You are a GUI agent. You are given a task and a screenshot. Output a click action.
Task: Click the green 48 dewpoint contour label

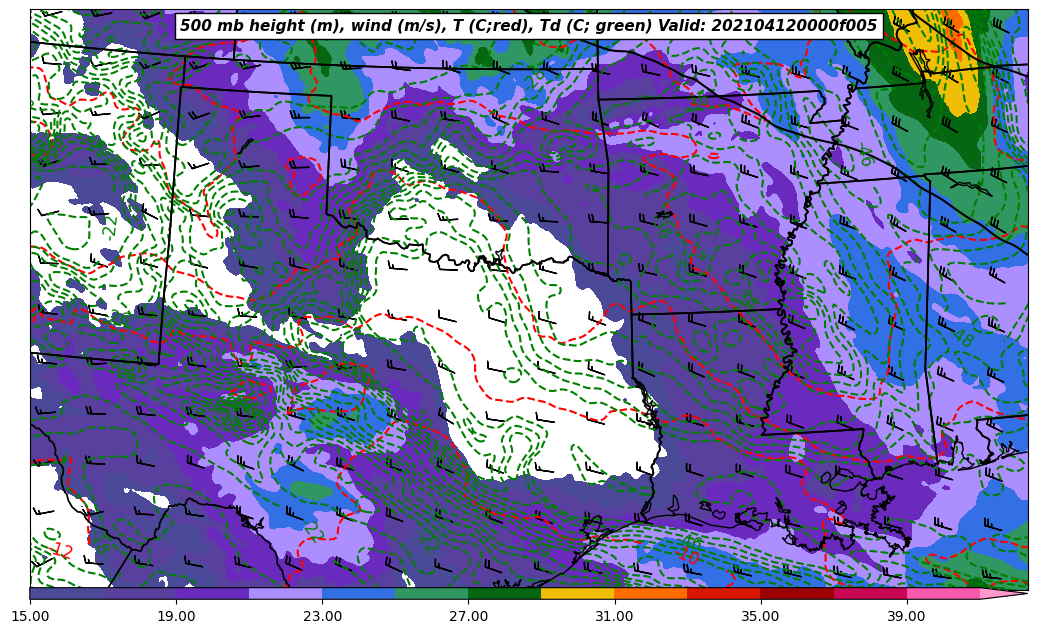(x=962, y=337)
